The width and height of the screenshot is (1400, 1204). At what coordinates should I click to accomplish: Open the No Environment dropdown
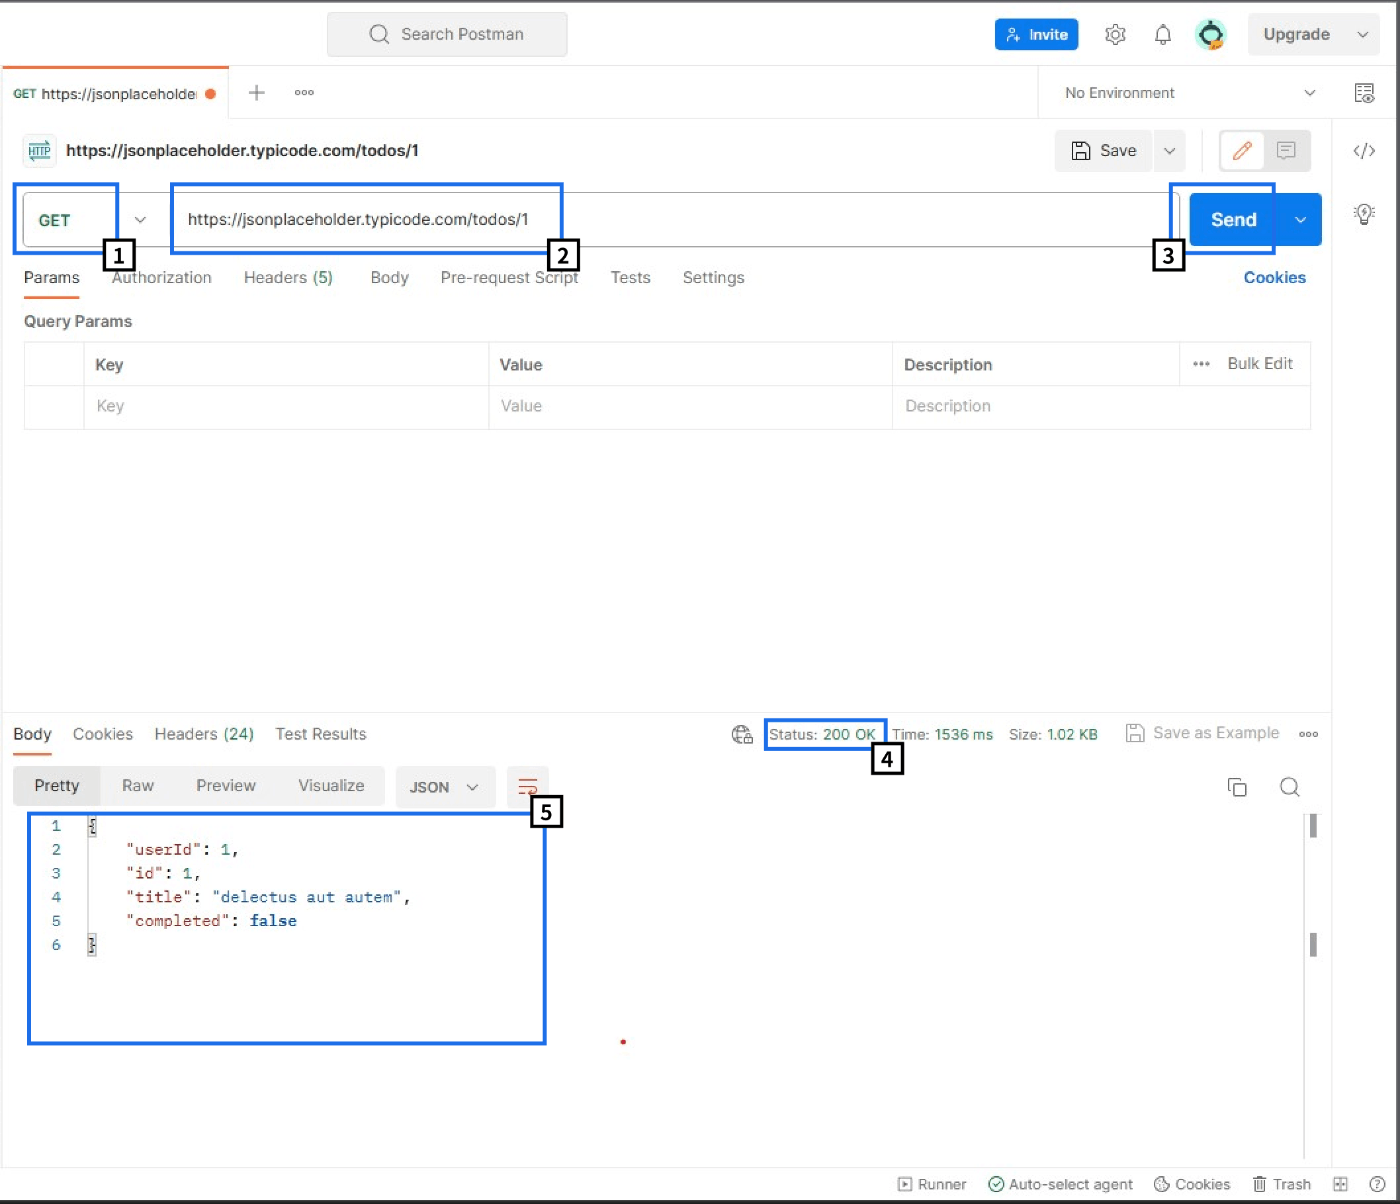pos(1189,93)
